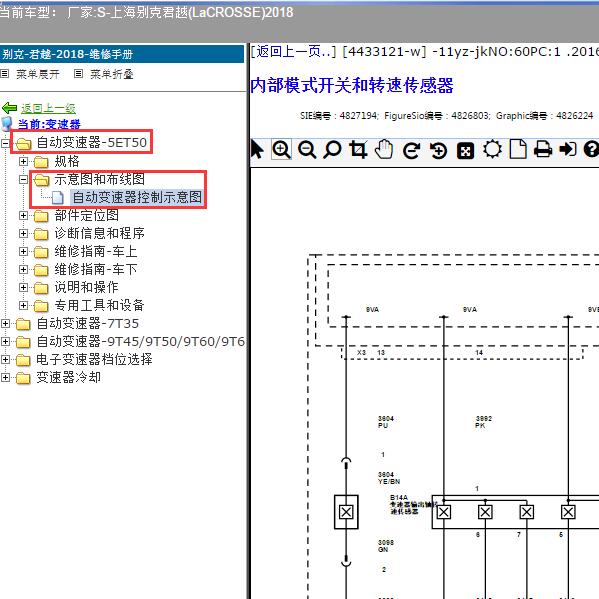Select the 维修指南-车下 tree item
599x599 pixels.
click(x=96, y=269)
